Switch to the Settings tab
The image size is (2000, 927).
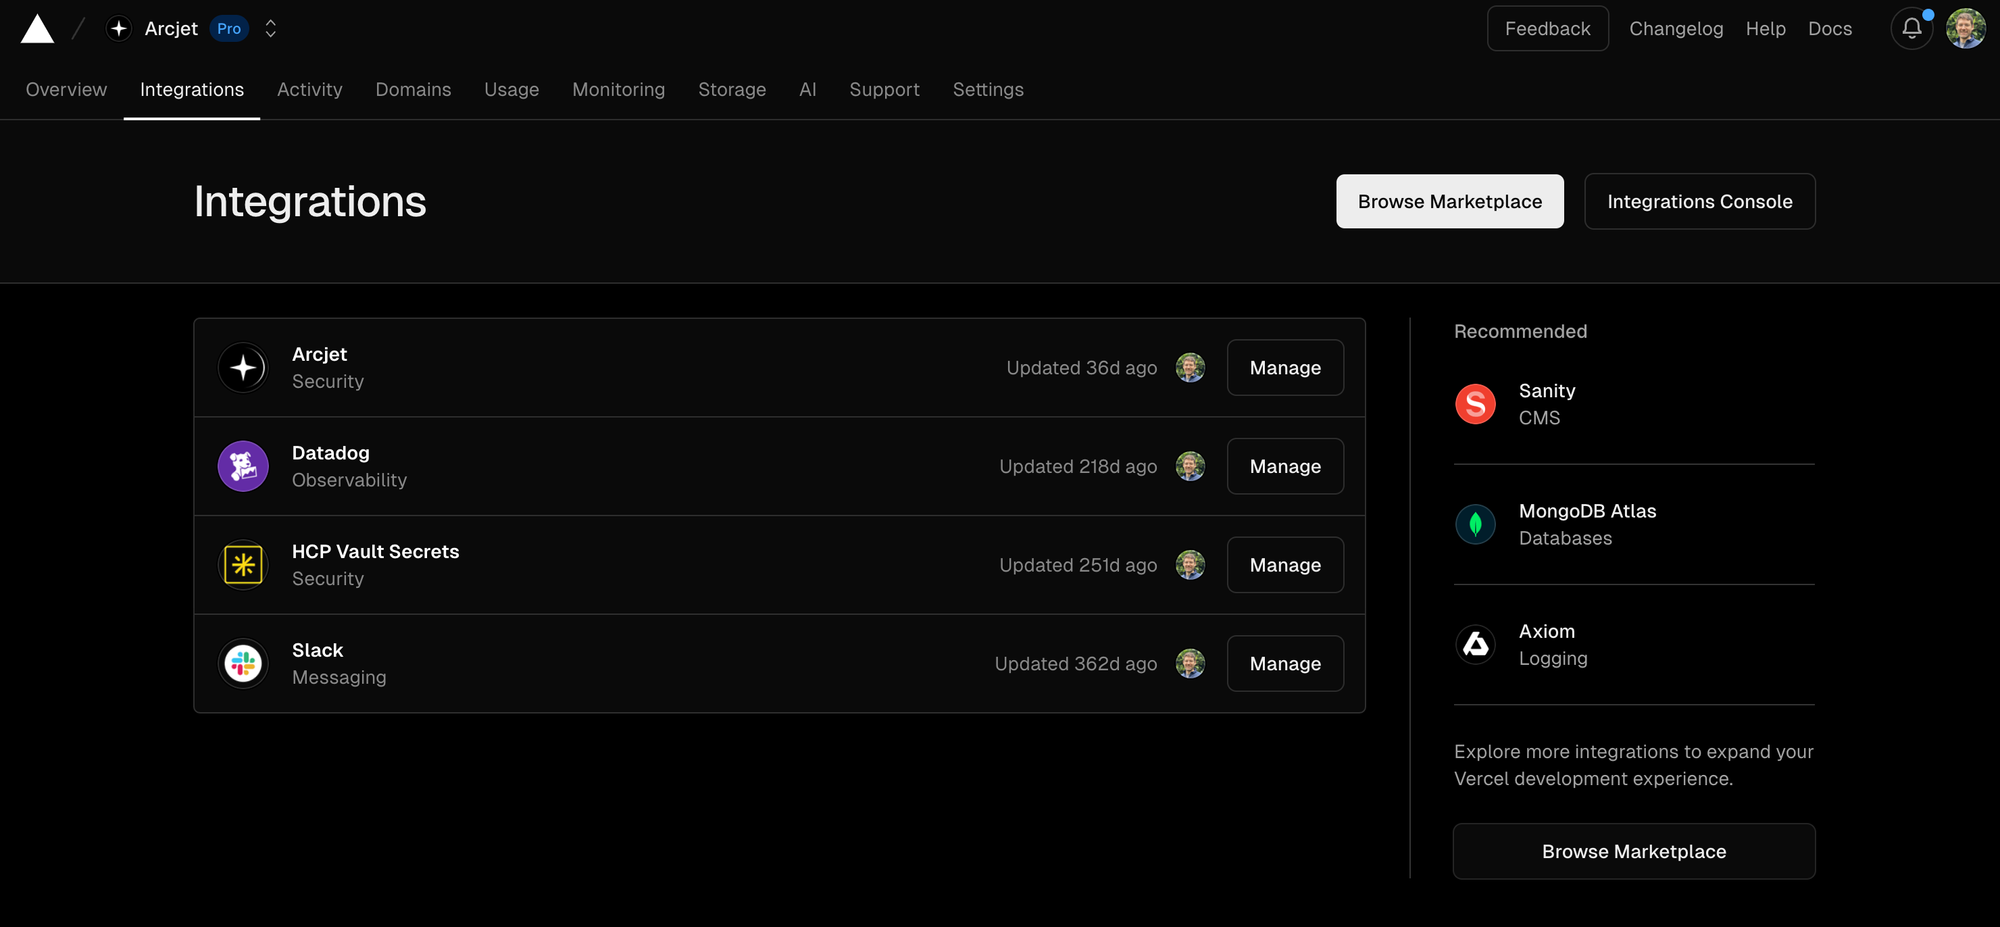[988, 90]
